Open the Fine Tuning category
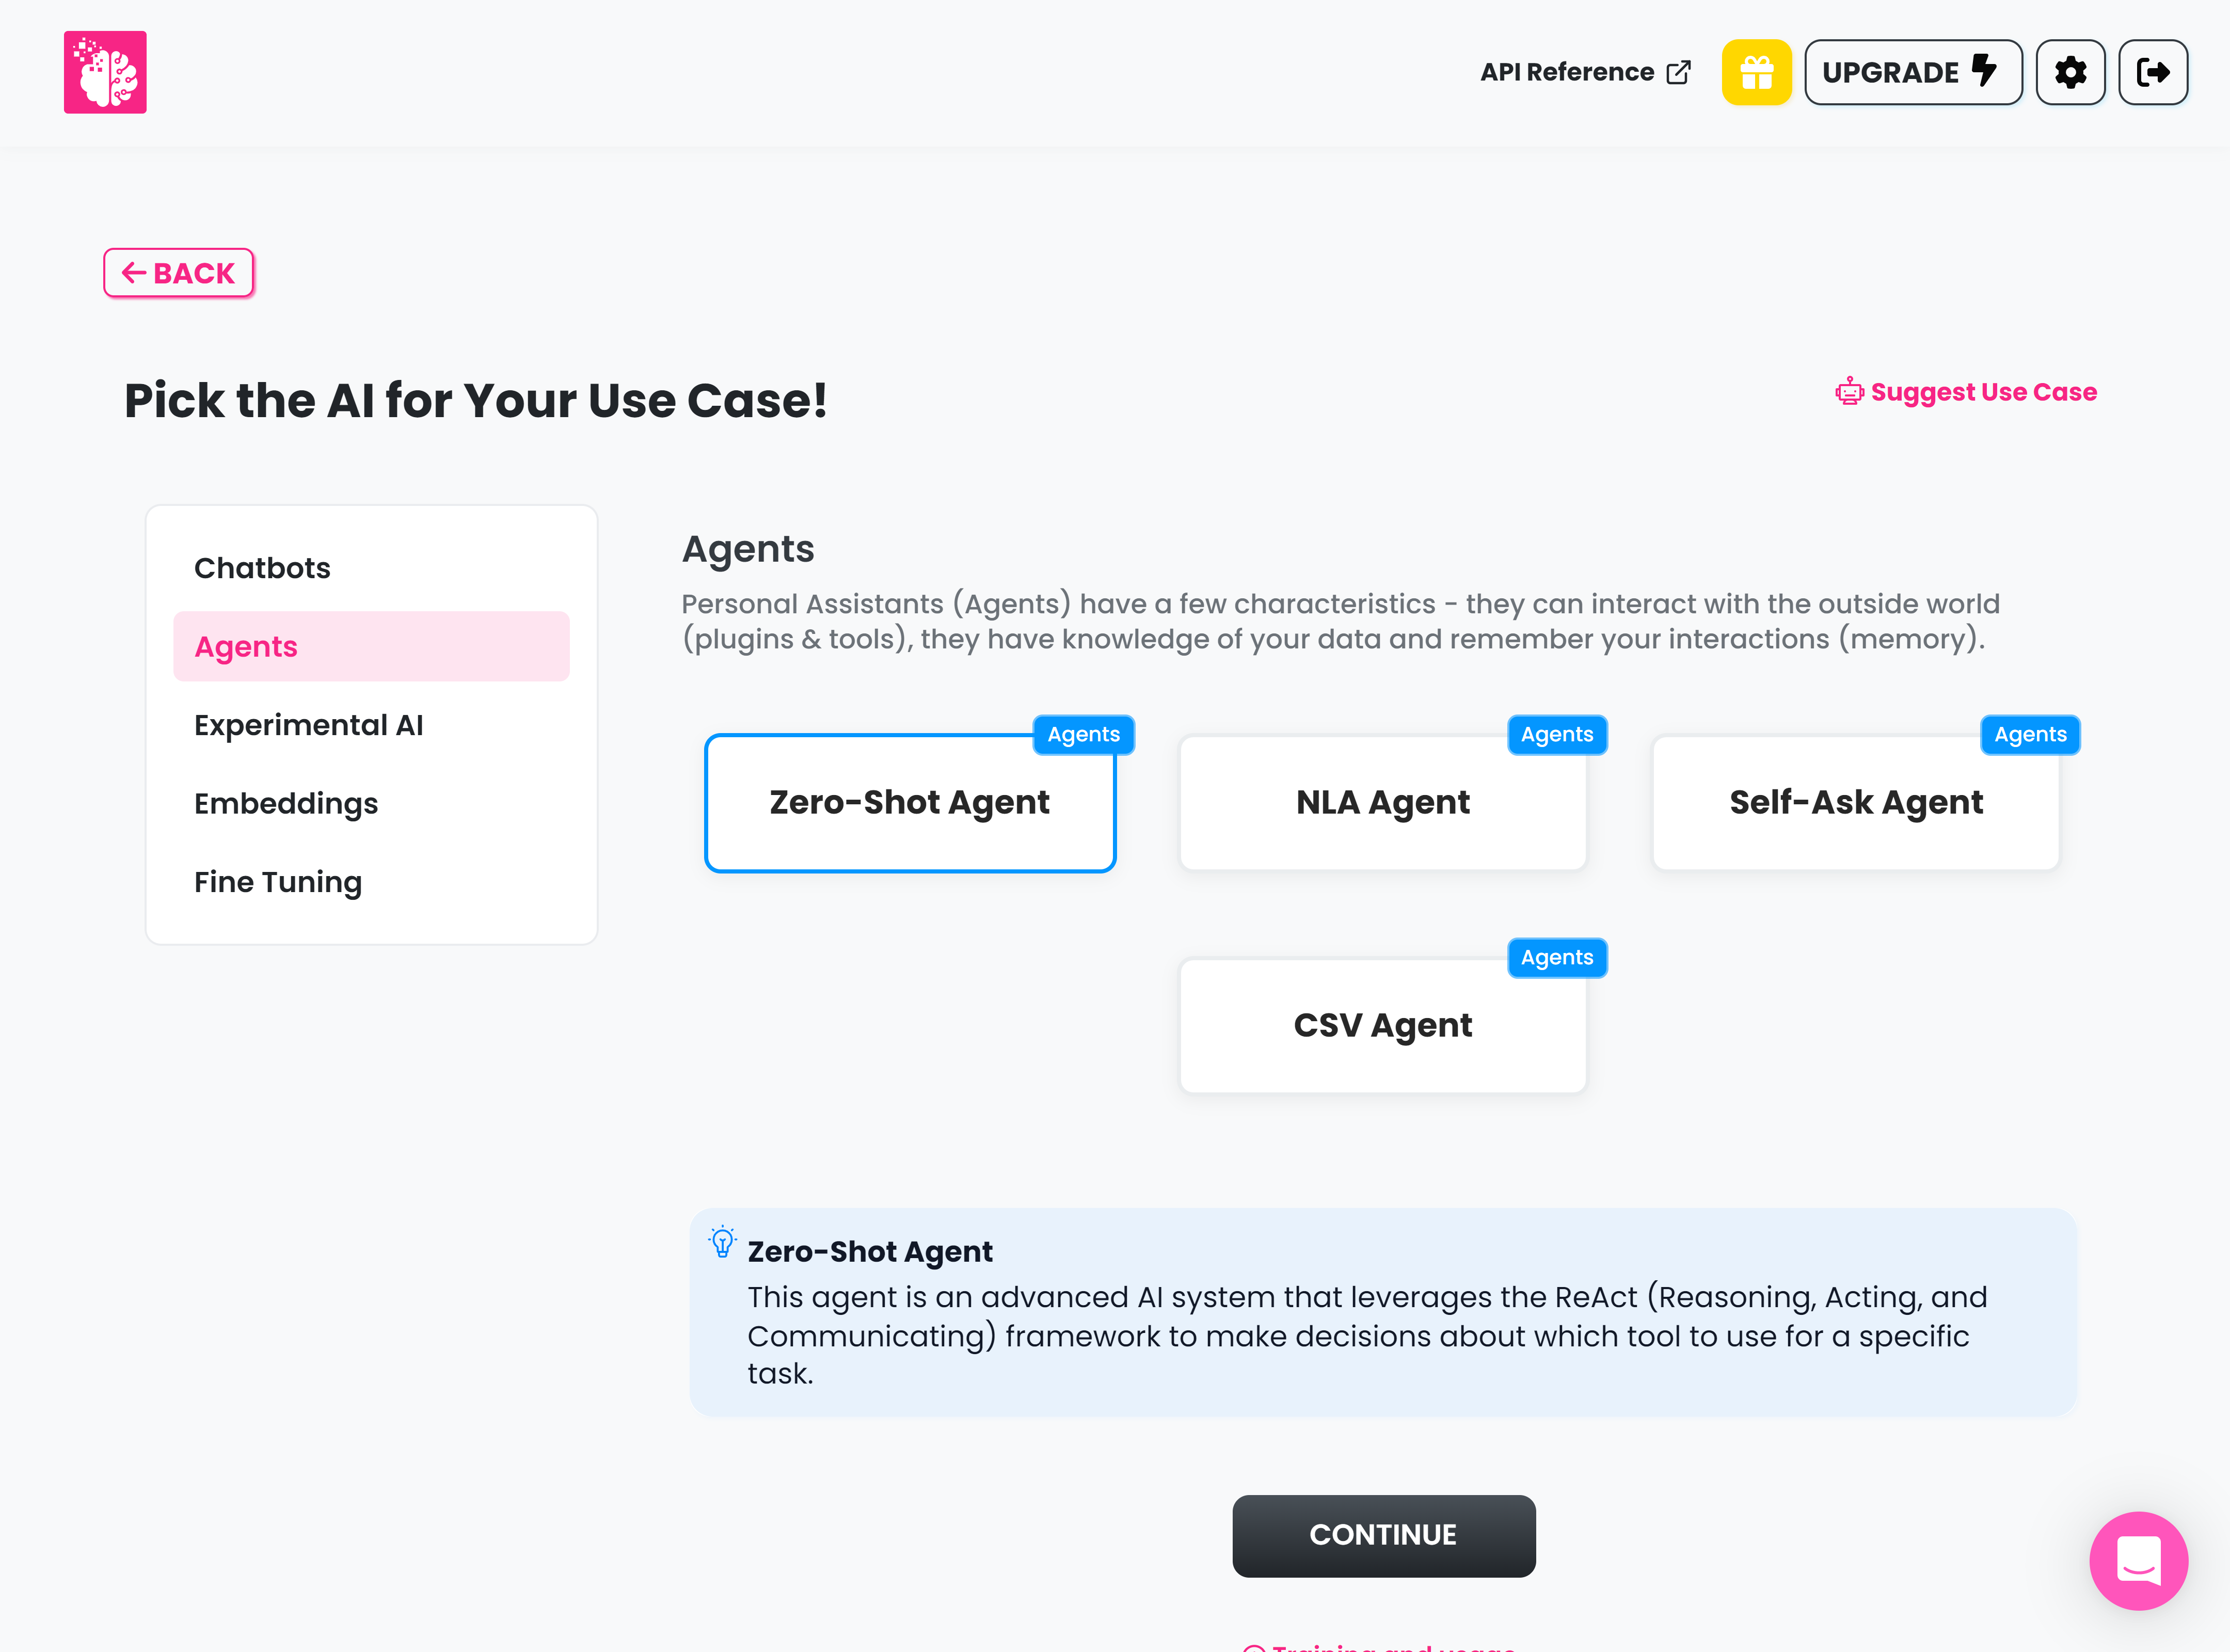Screen dimensions: 2230x1652 tap(278, 881)
